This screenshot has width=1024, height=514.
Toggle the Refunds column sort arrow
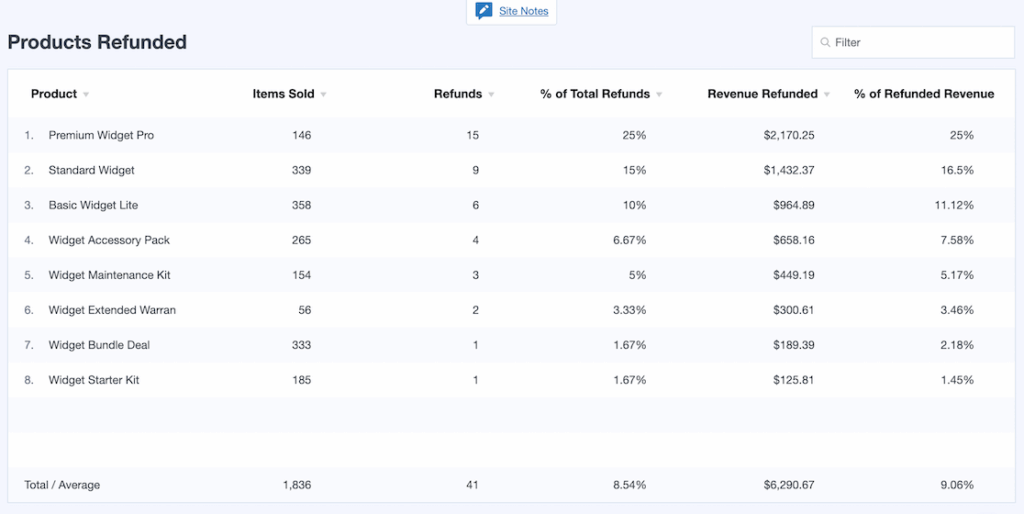[491, 95]
